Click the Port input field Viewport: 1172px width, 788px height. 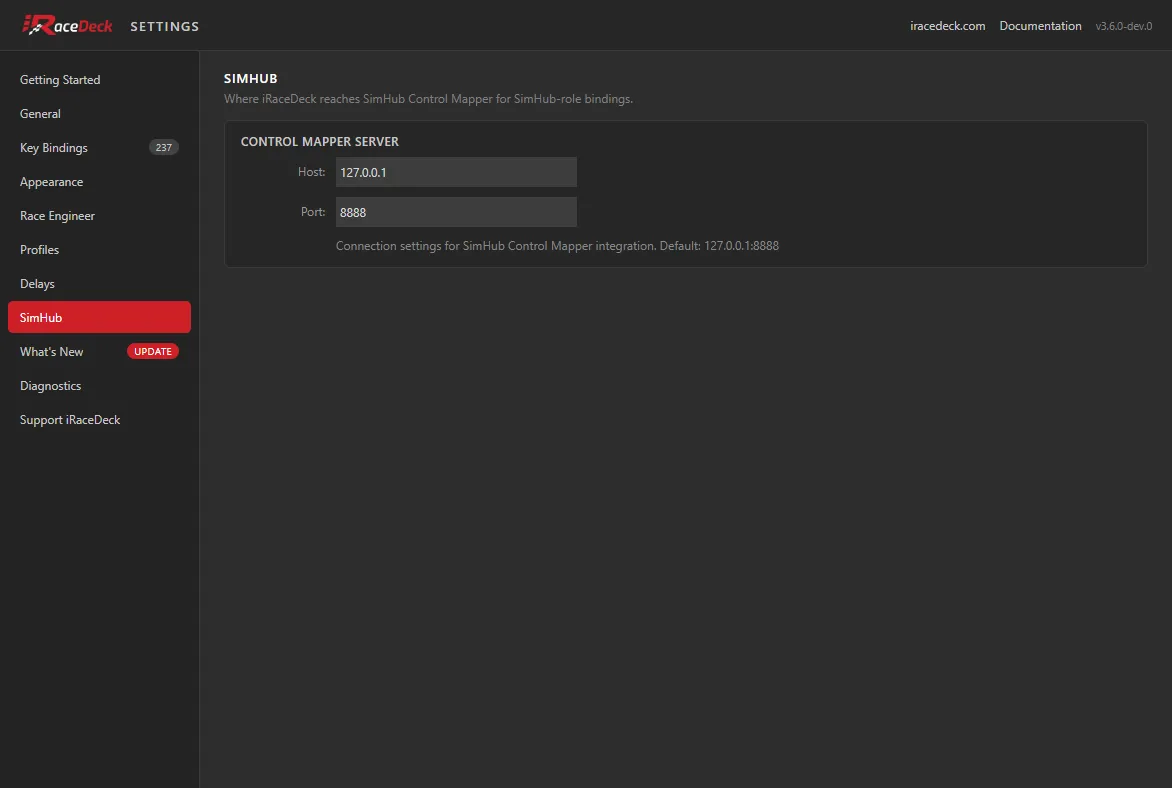click(456, 212)
